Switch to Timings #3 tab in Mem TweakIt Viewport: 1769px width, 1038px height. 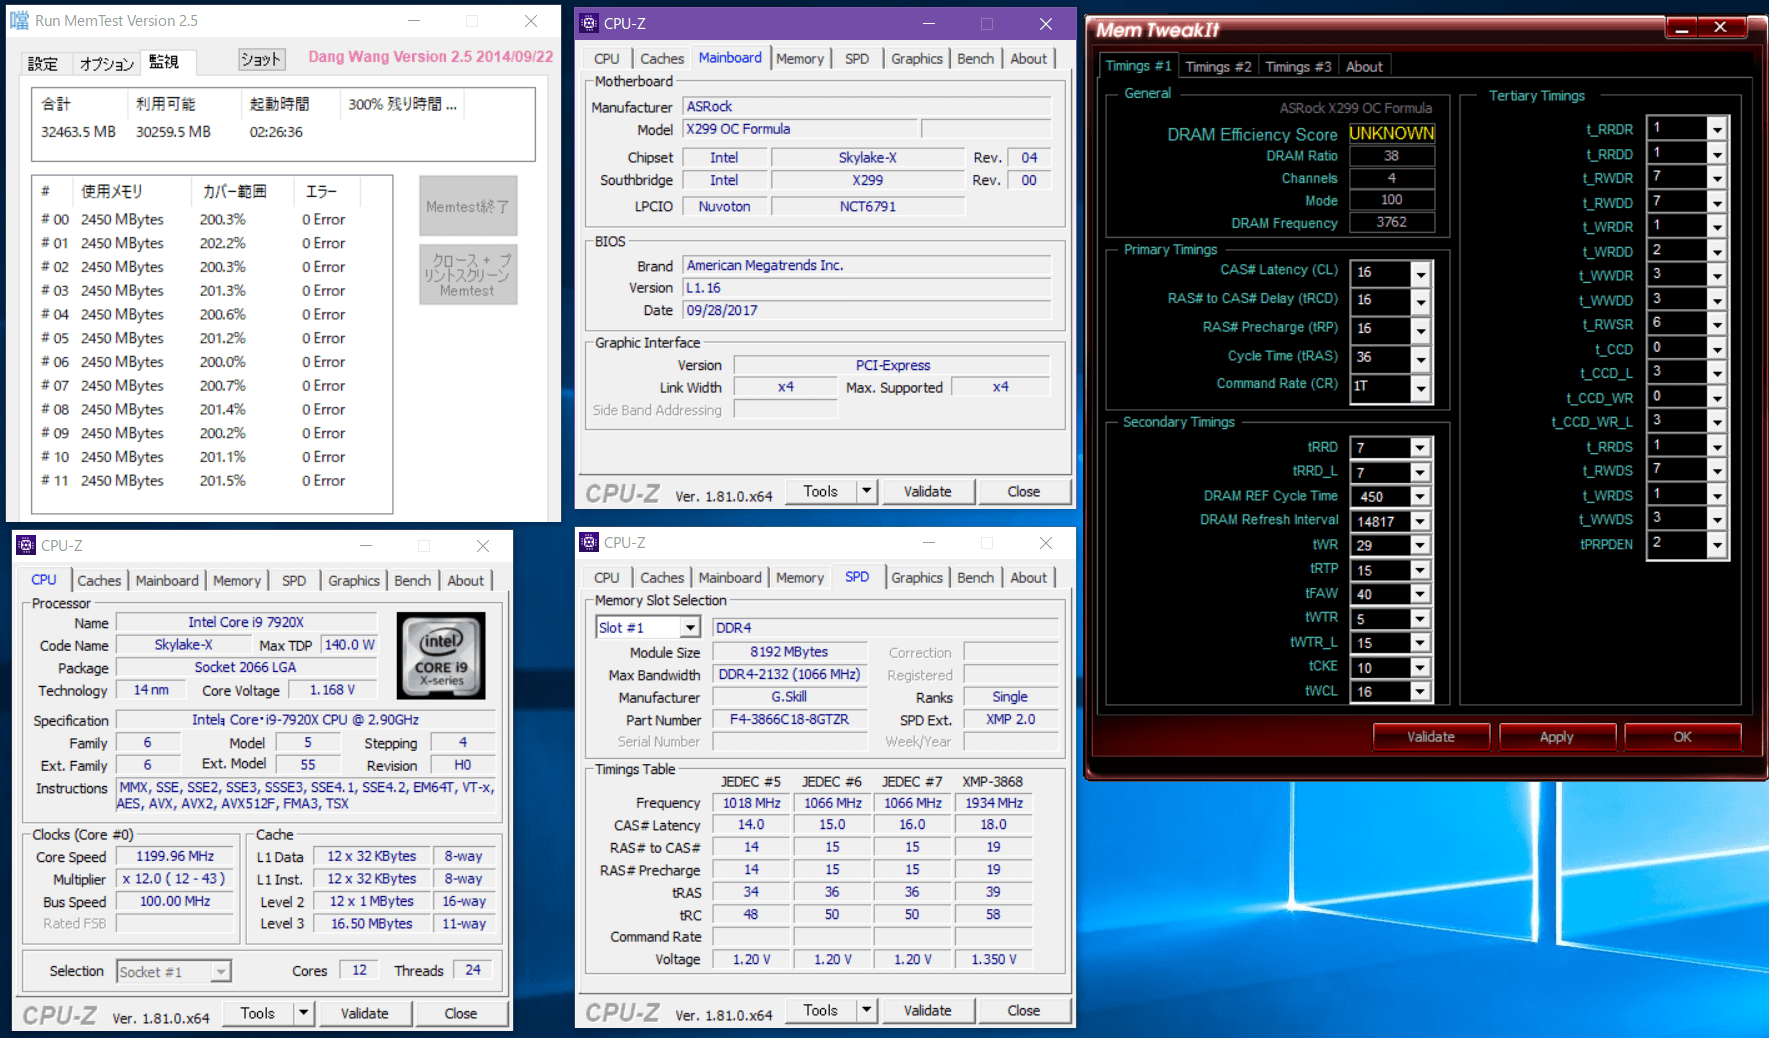point(1297,66)
